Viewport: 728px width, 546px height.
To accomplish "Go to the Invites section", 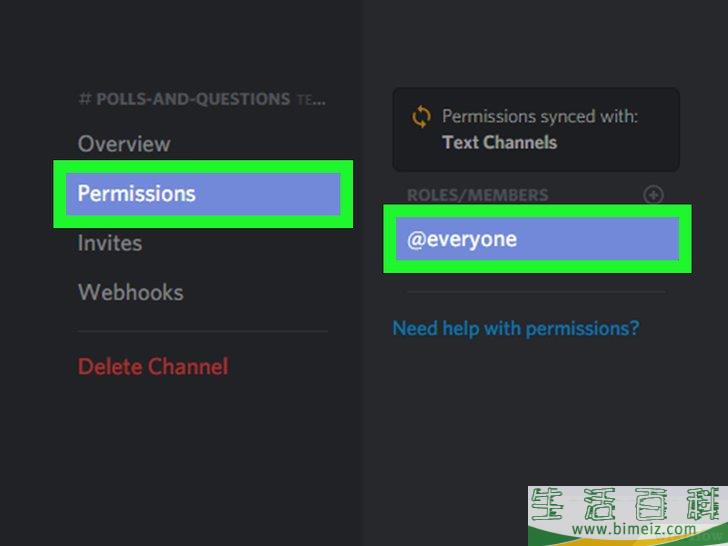I will pyautogui.click(x=110, y=243).
